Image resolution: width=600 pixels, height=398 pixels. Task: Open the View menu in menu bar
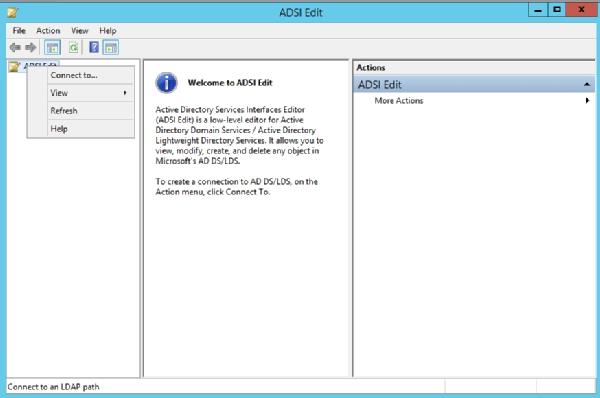(x=80, y=31)
